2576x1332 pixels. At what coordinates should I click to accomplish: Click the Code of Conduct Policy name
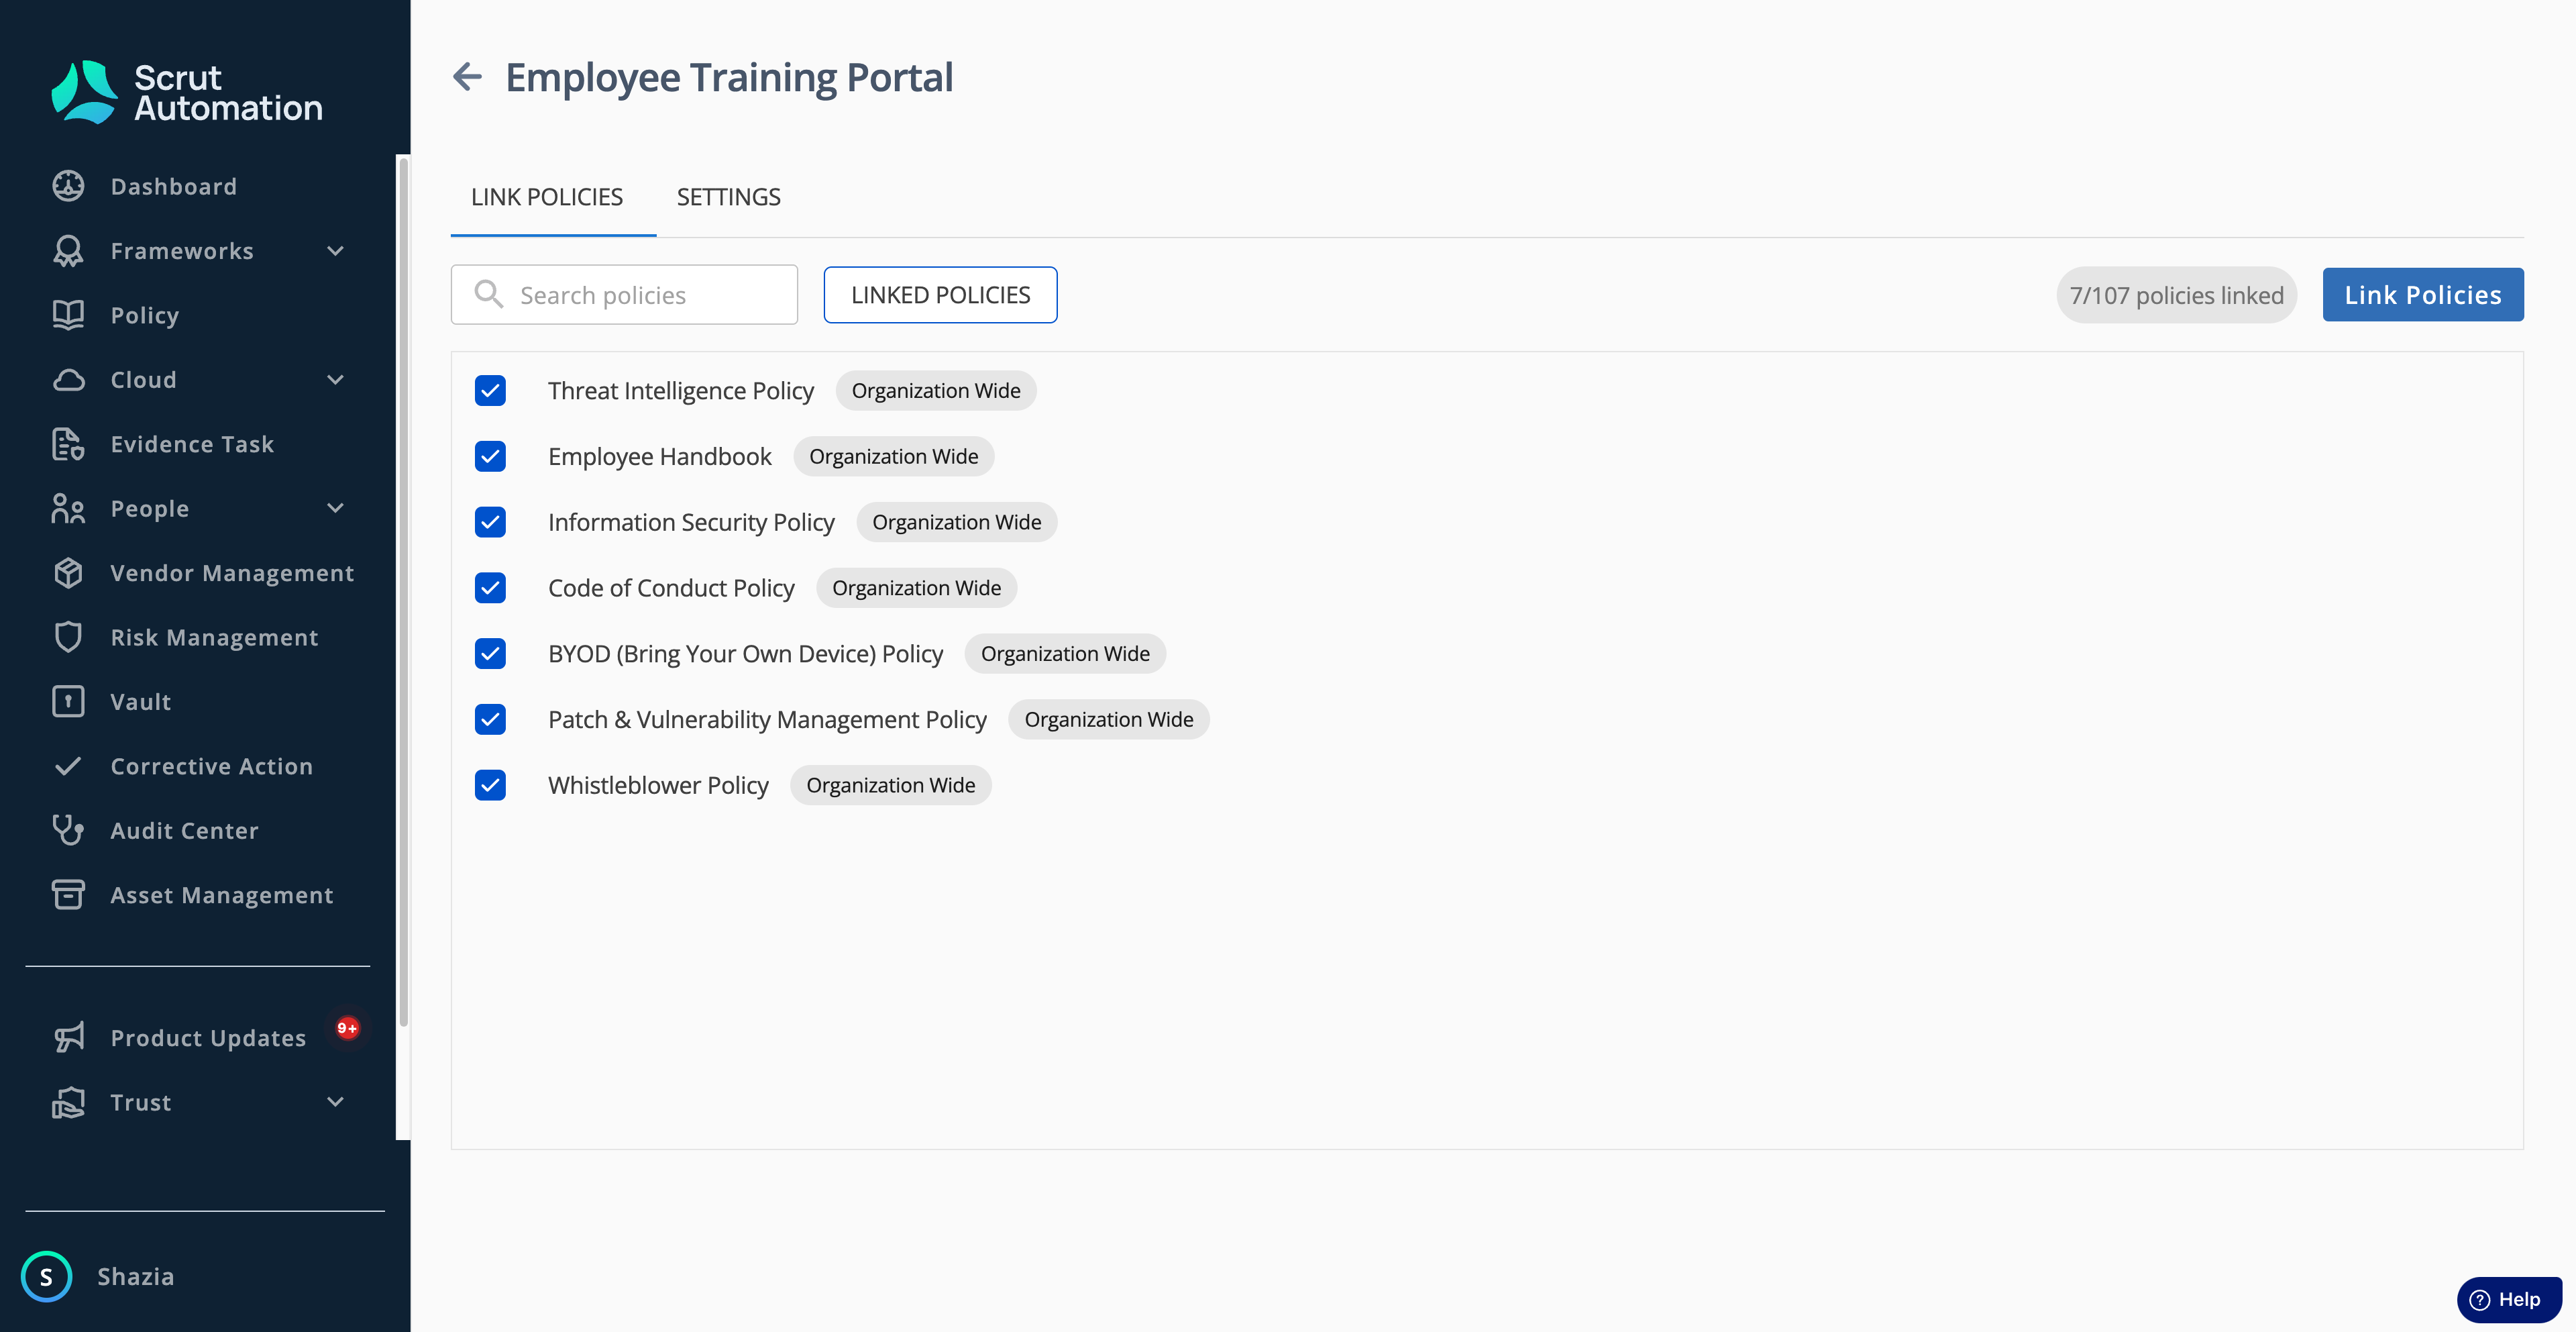[671, 588]
